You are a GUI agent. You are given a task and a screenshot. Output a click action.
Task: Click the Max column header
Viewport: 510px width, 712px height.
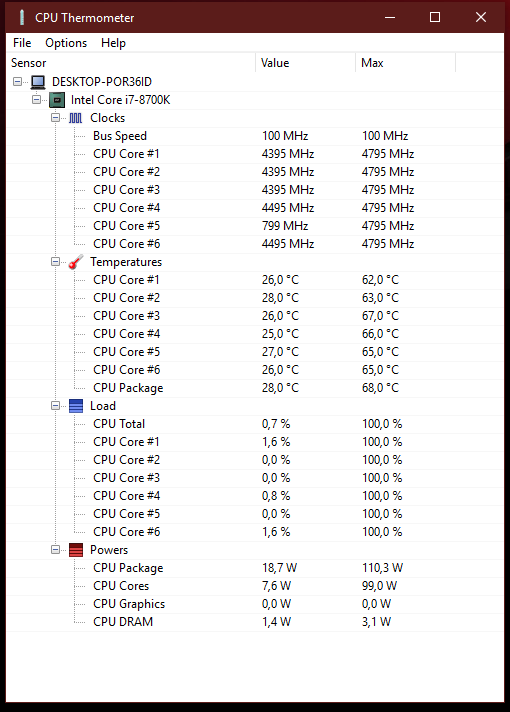click(x=405, y=63)
